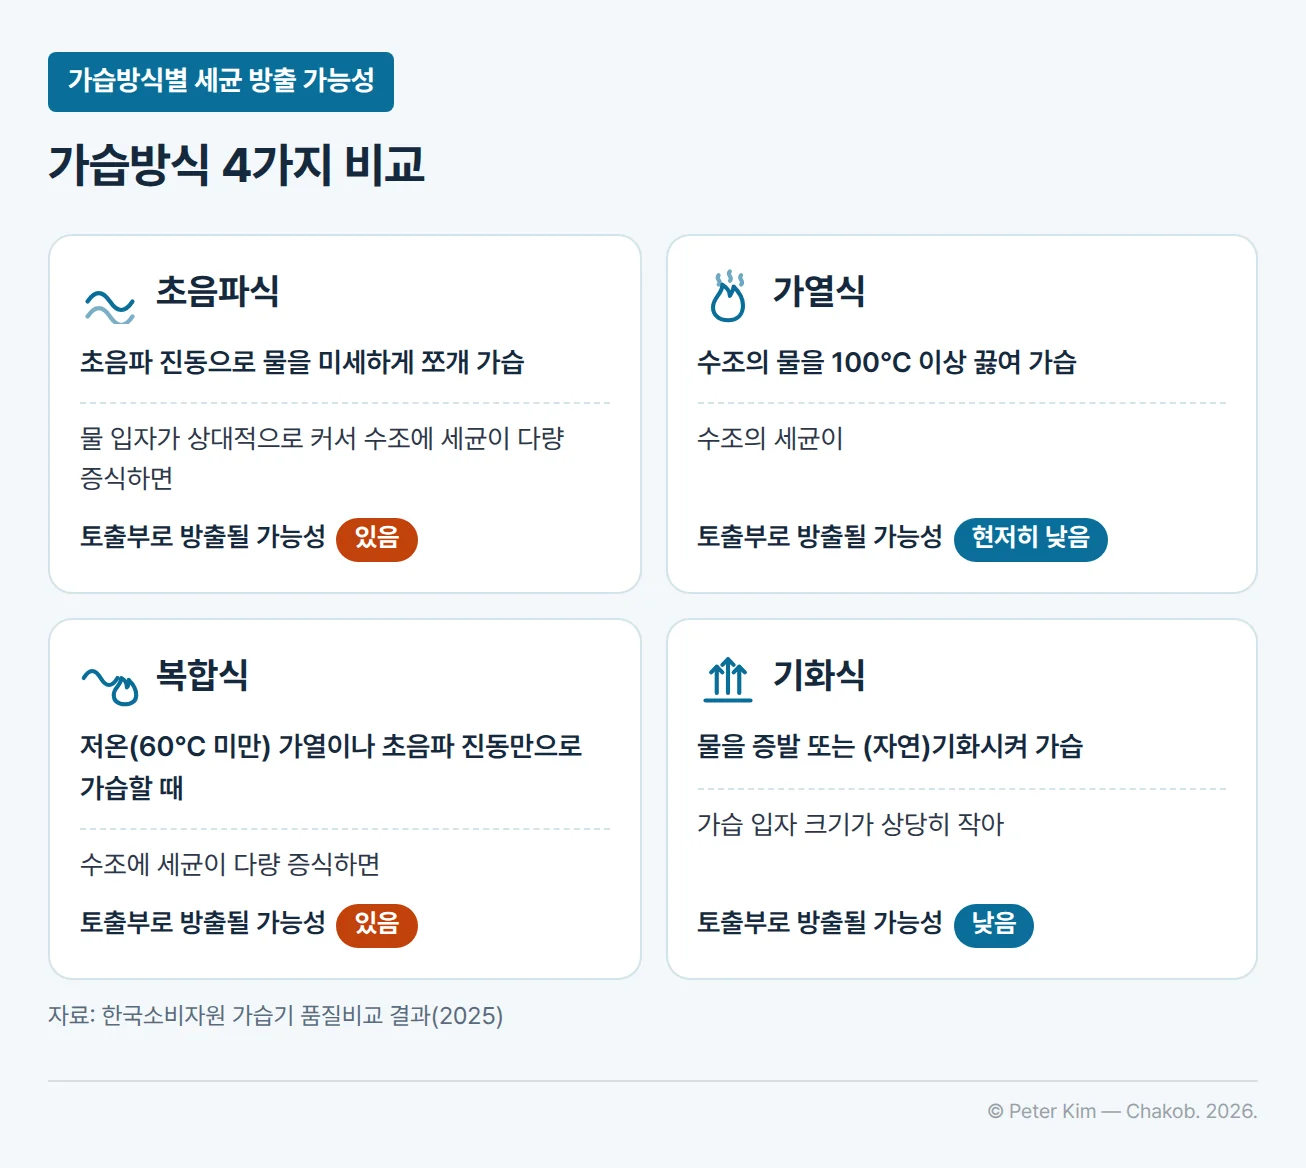This screenshot has width=1306, height=1168.
Task: Click the text 물 입자가 상대적으로 커서
Action: tap(219, 438)
